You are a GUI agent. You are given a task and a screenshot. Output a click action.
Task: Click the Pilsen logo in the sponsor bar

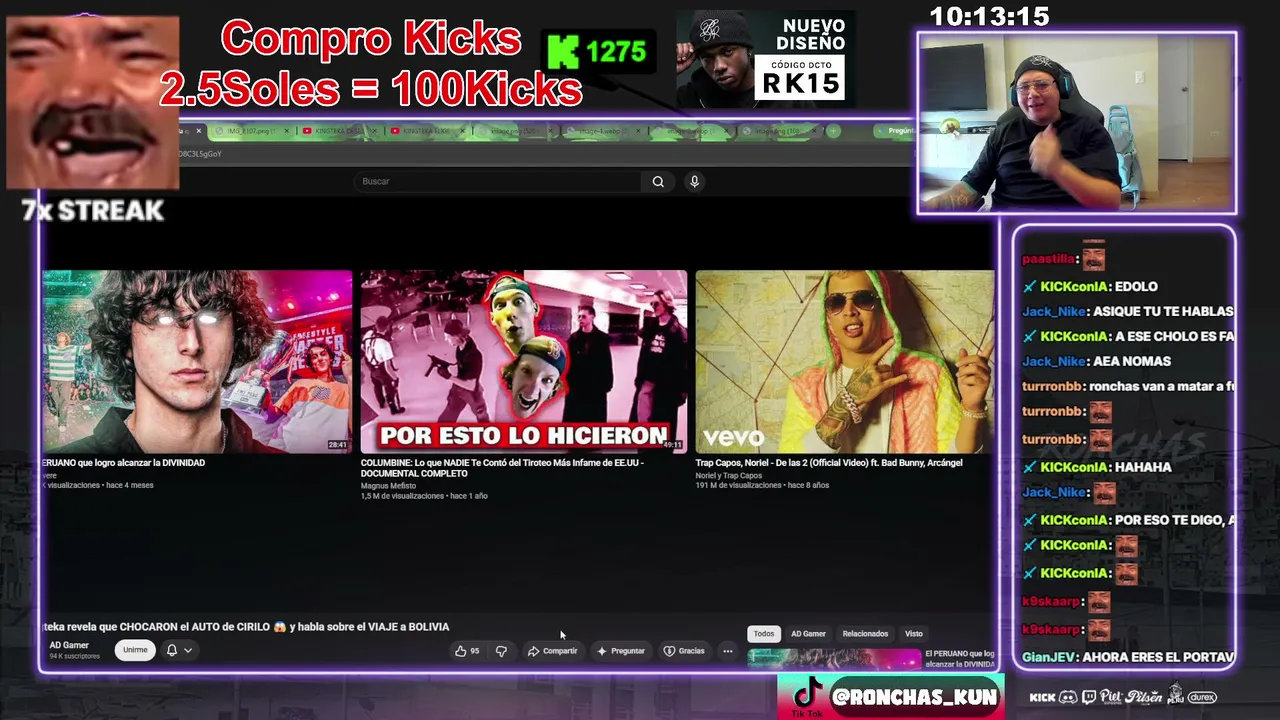(x=1143, y=697)
